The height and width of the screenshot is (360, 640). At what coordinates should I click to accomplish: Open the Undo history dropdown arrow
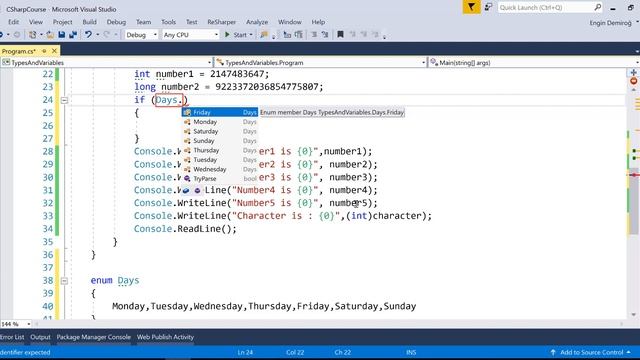coord(98,35)
